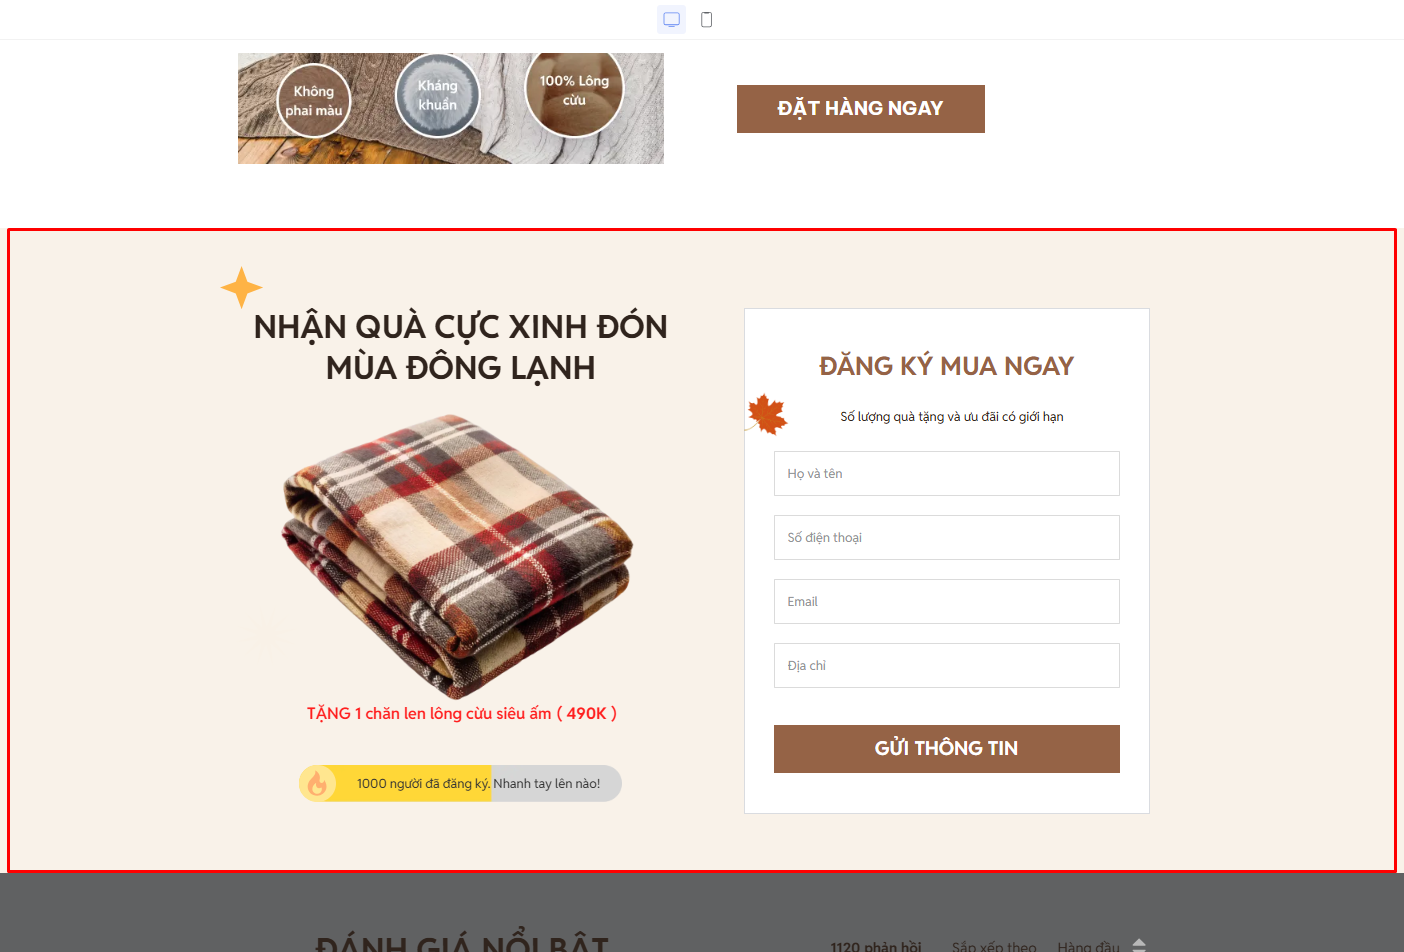Select the '100% Lông cừu' circle badge
Image resolution: width=1404 pixels, height=952 pixels.
[x=574, y=91]
